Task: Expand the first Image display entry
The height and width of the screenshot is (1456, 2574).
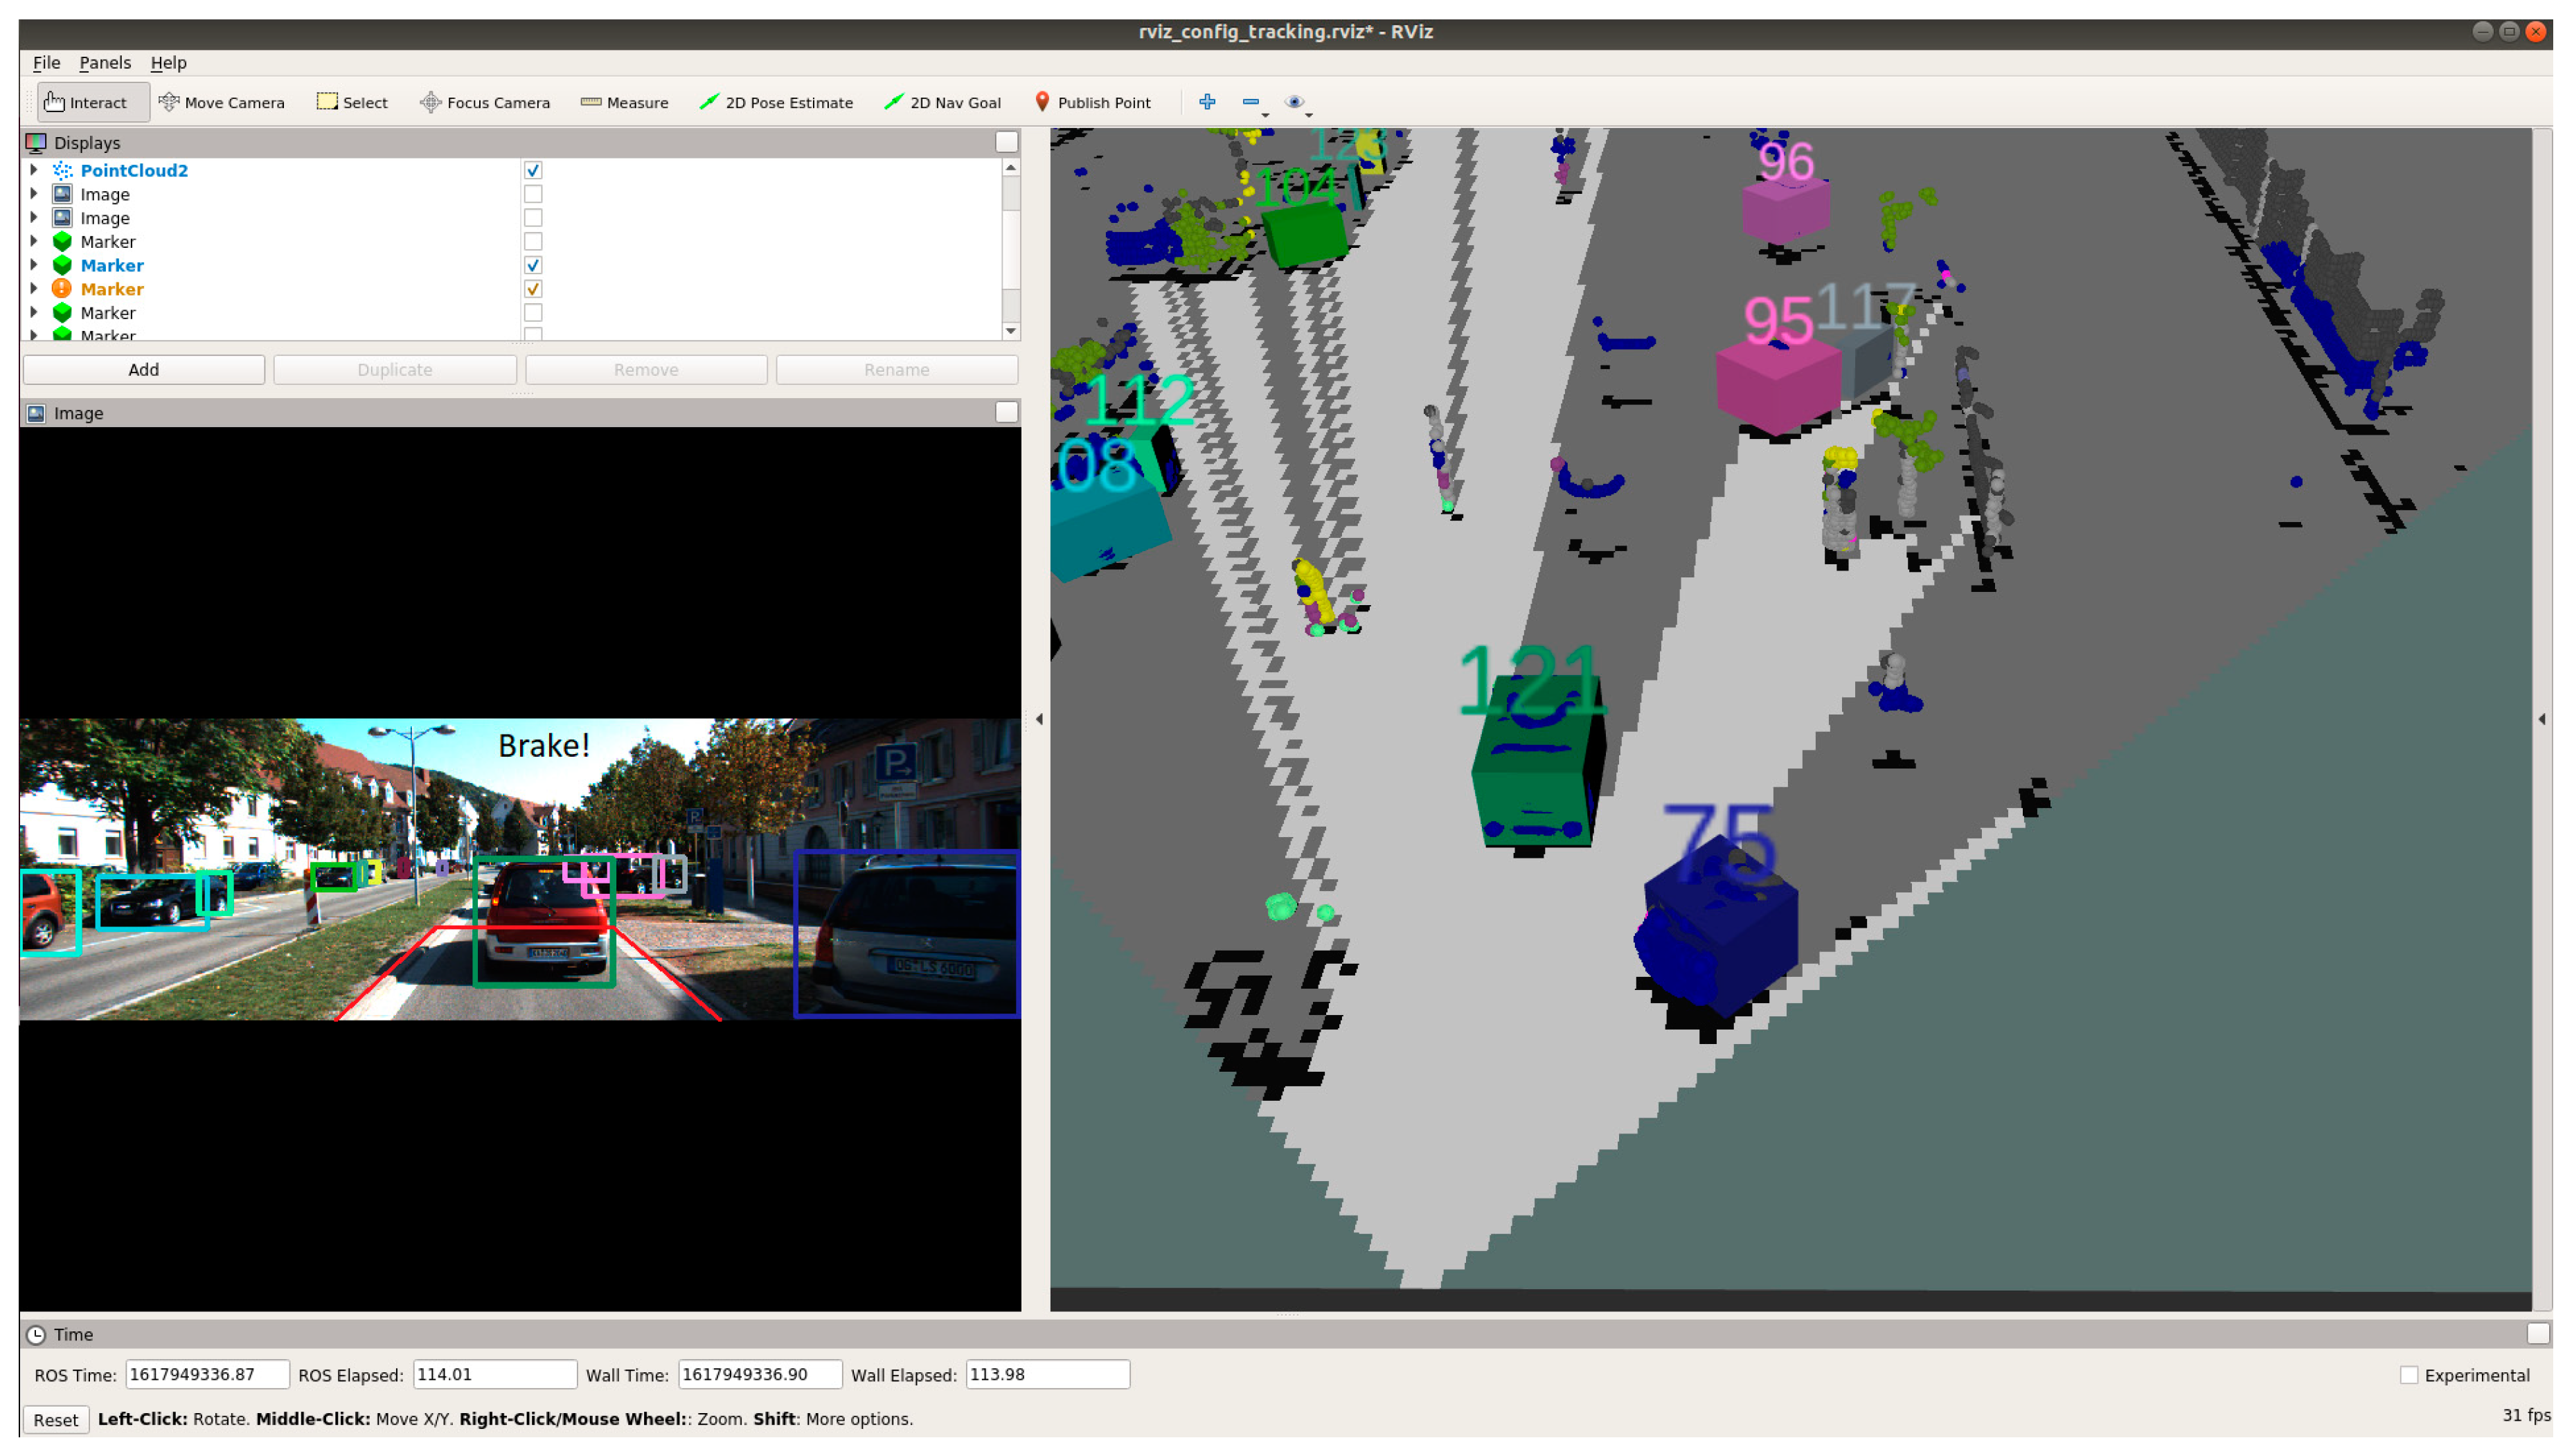Action: (x=34, y=194)
